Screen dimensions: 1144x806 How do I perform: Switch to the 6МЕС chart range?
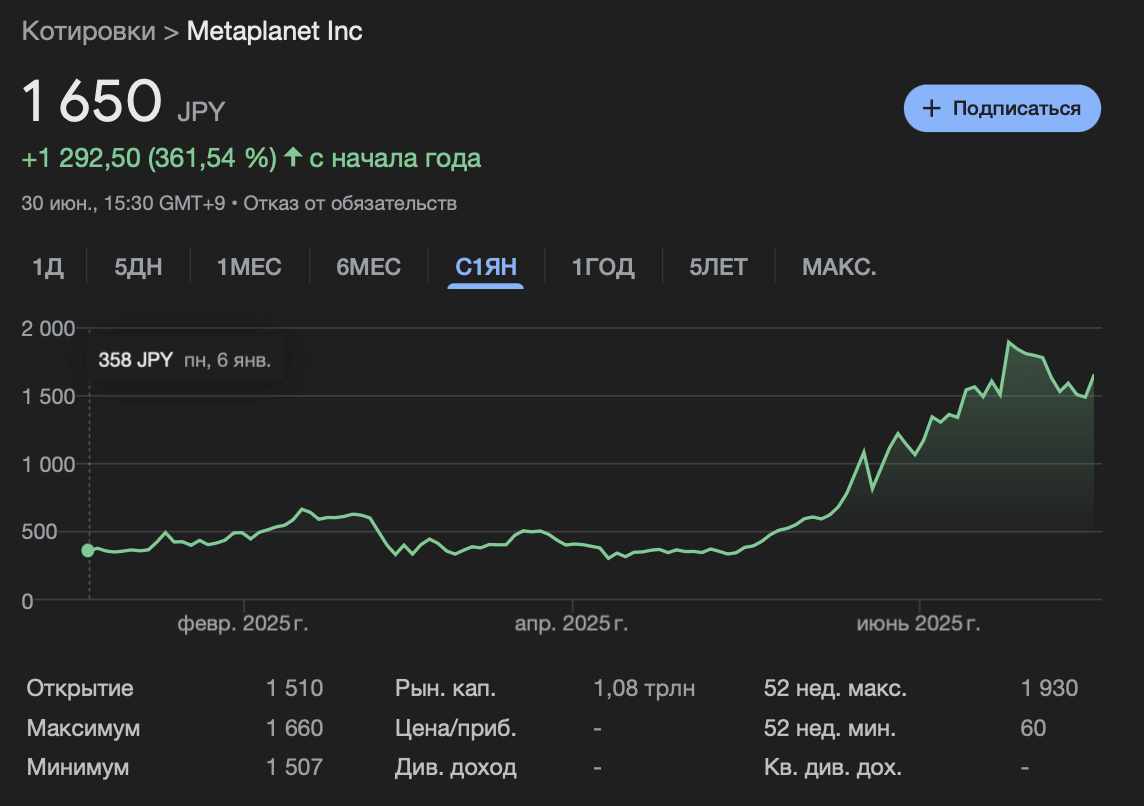[368, 267]
